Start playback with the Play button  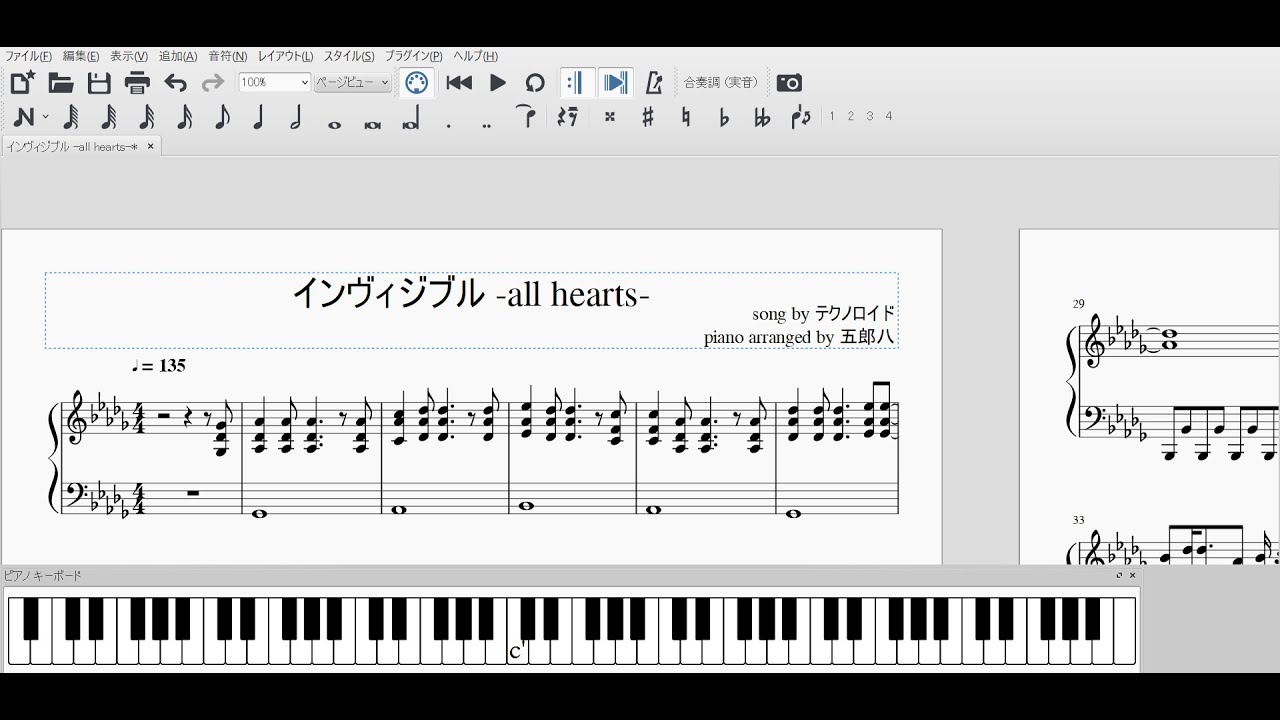coord(498,83)
